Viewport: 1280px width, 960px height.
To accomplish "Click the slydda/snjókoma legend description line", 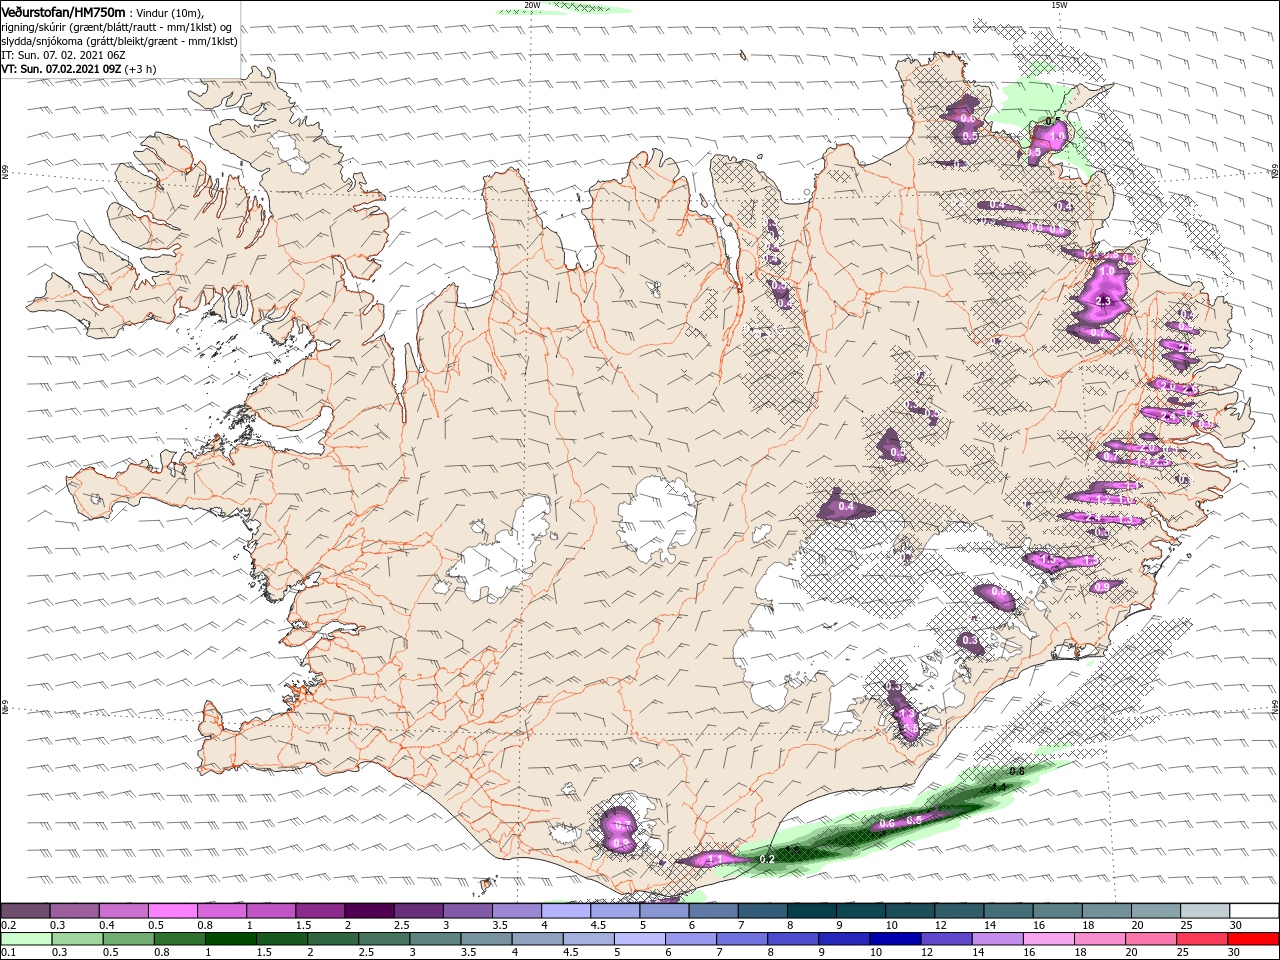I will [120, 41].
